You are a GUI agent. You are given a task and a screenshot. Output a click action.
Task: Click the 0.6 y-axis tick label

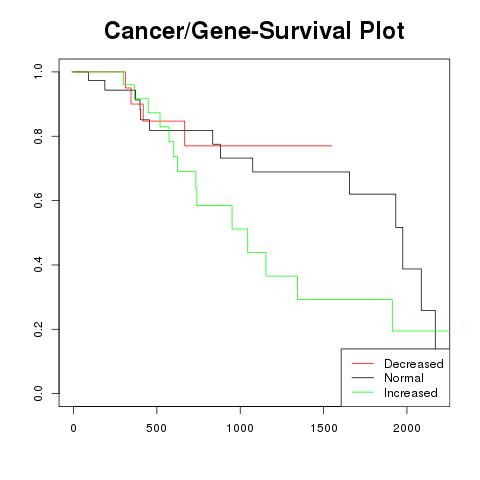(x=38, y=200)
